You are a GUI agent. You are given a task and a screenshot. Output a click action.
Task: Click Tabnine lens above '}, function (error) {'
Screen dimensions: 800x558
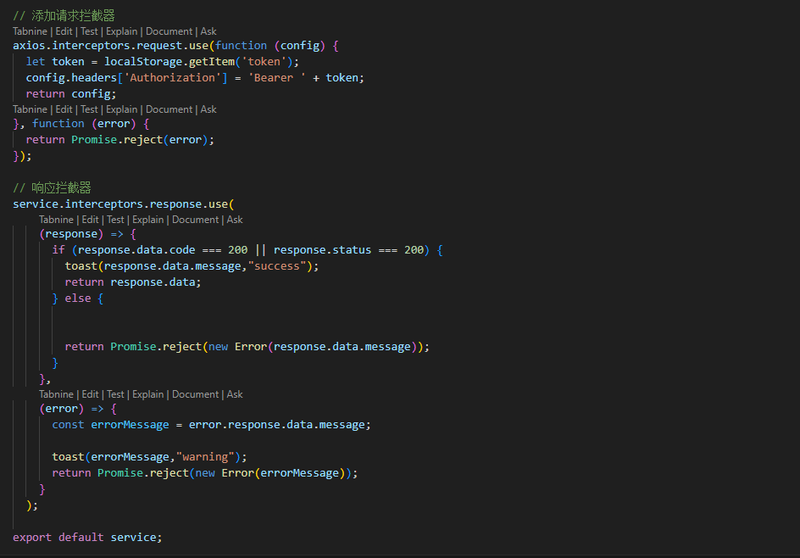[30, 110]
